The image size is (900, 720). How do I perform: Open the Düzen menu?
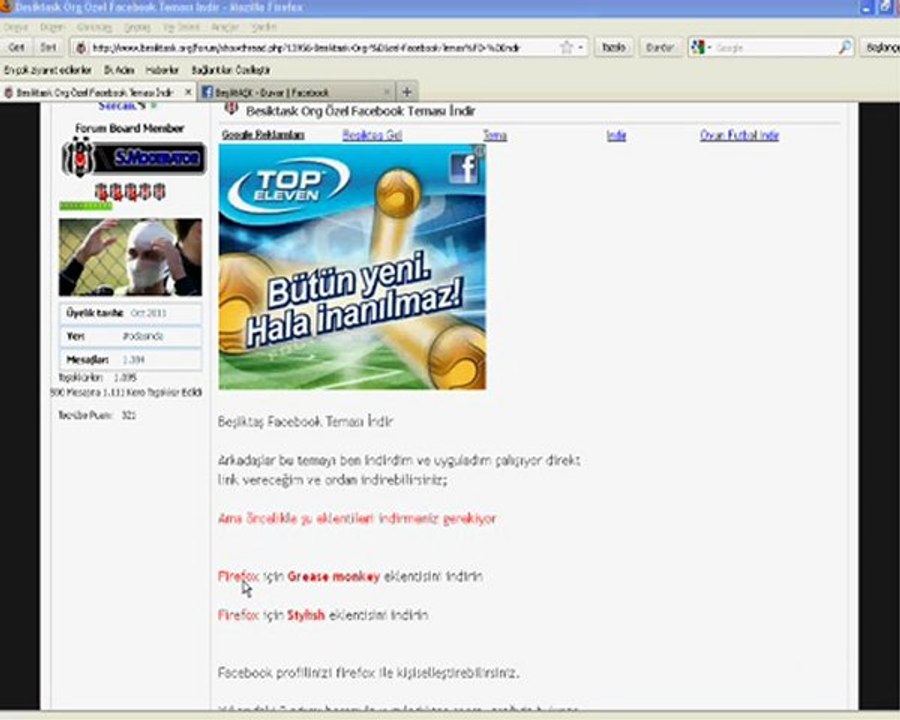52,27
